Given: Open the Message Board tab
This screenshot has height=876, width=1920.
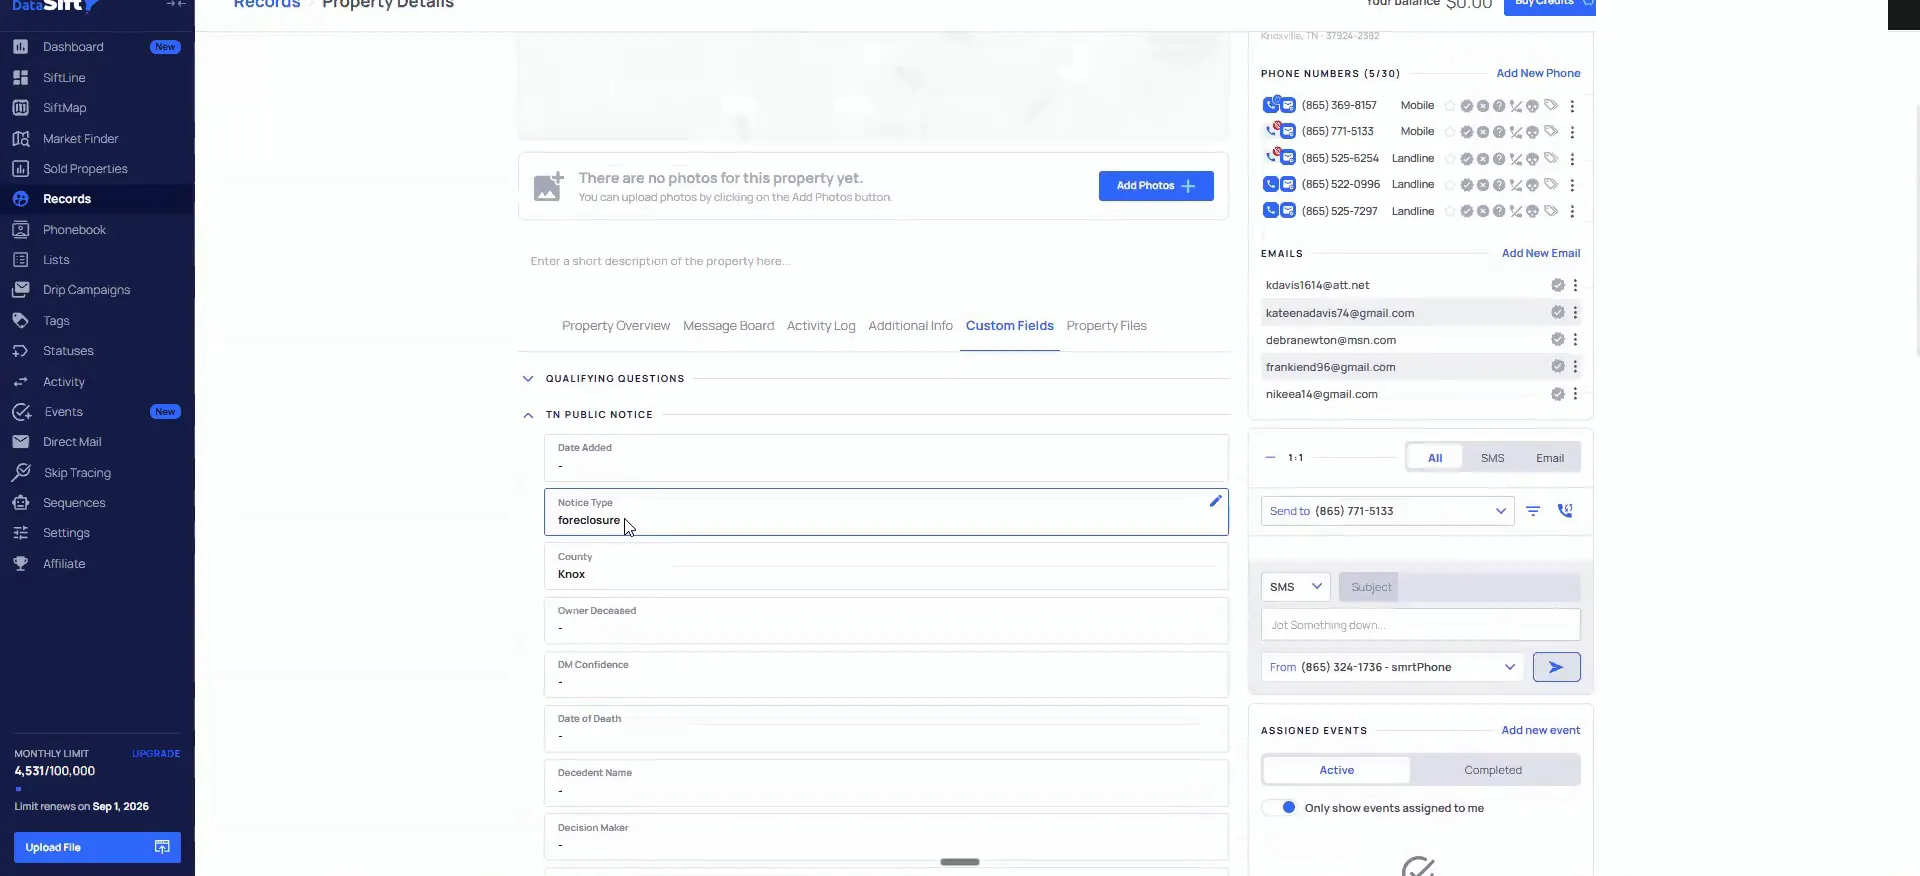Looking at the screenshot, I should [728, 326].
